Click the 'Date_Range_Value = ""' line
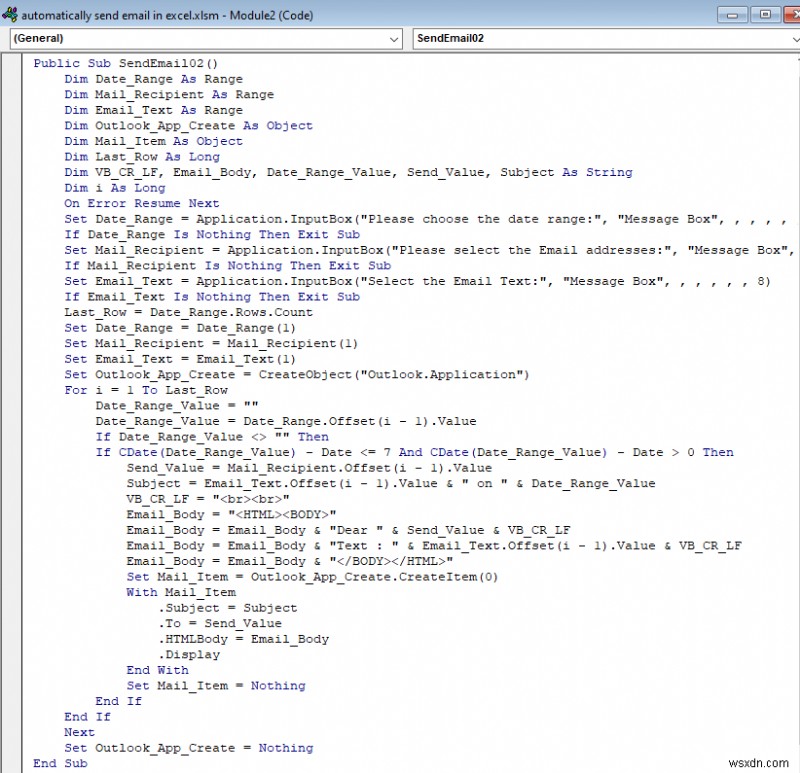The image size is (800, 773). pos(177,406)
